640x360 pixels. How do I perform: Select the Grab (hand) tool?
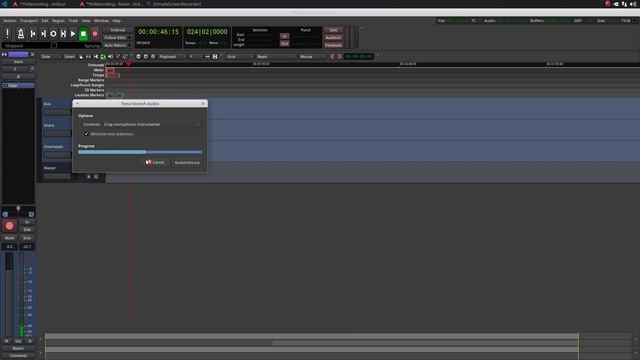point(81,57)
